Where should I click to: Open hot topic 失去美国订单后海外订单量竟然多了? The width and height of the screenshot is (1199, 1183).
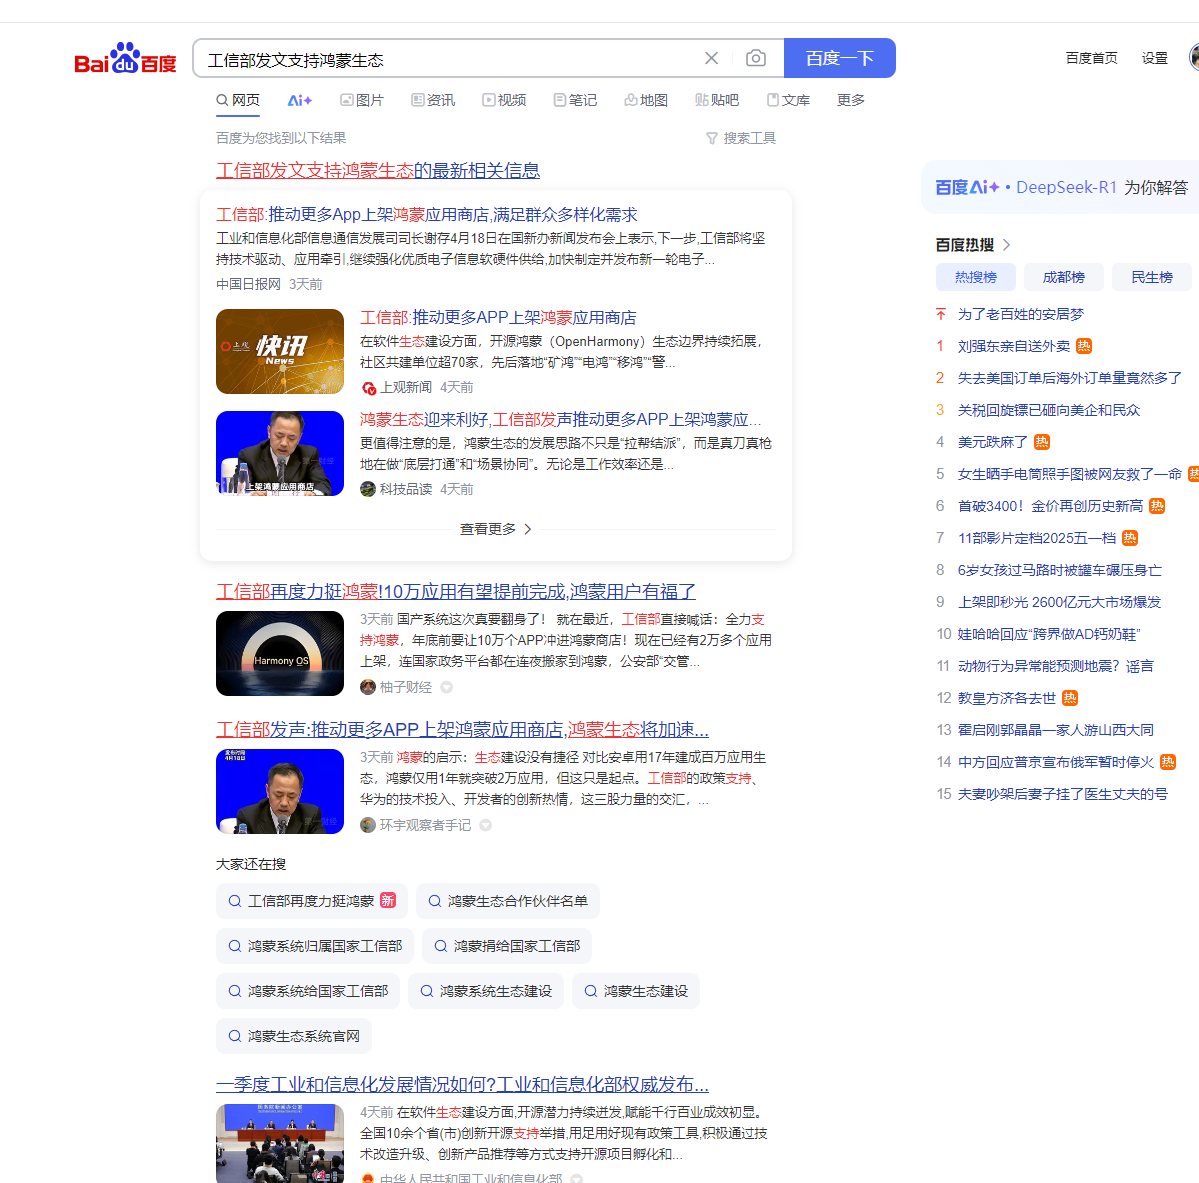[1070, 379]
